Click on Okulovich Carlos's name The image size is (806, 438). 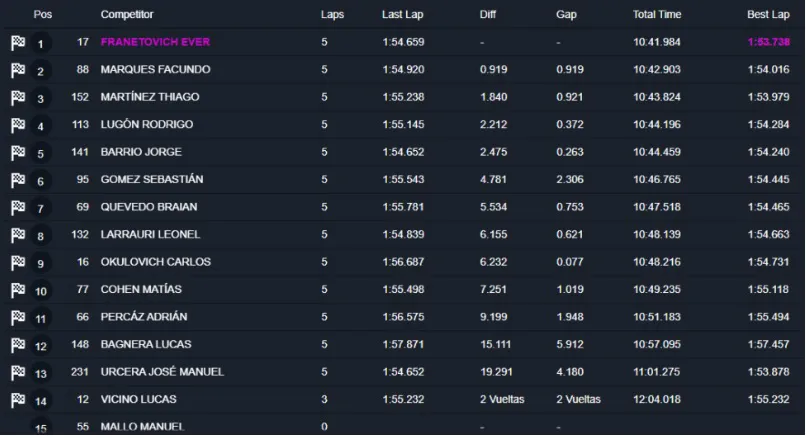pyautogui.click(x=155, y=262)
